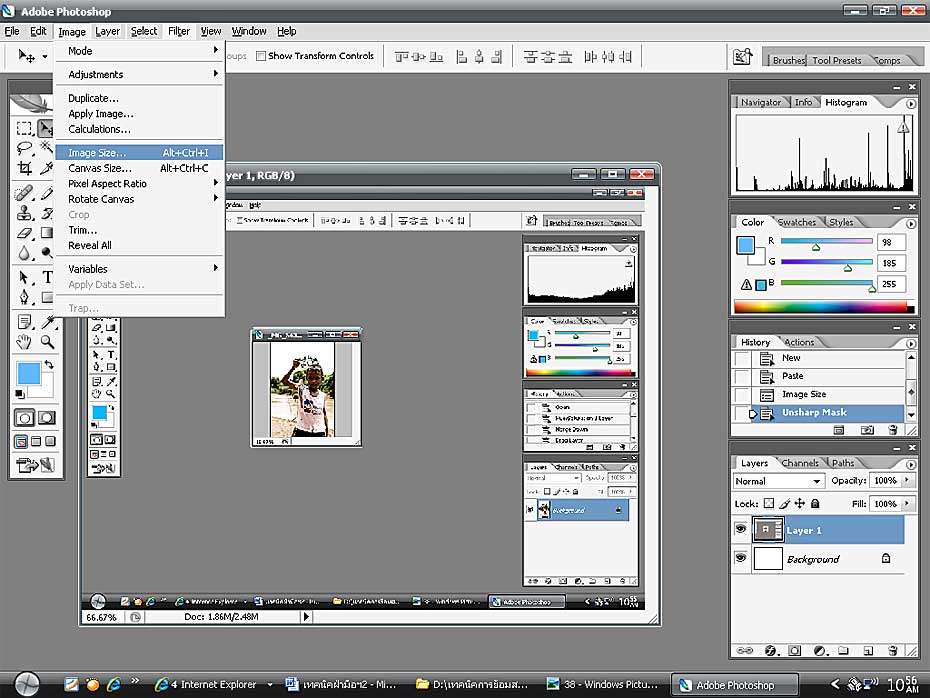Select the Healing Brush tool
The image size is (930, 698).
(24, 193)
